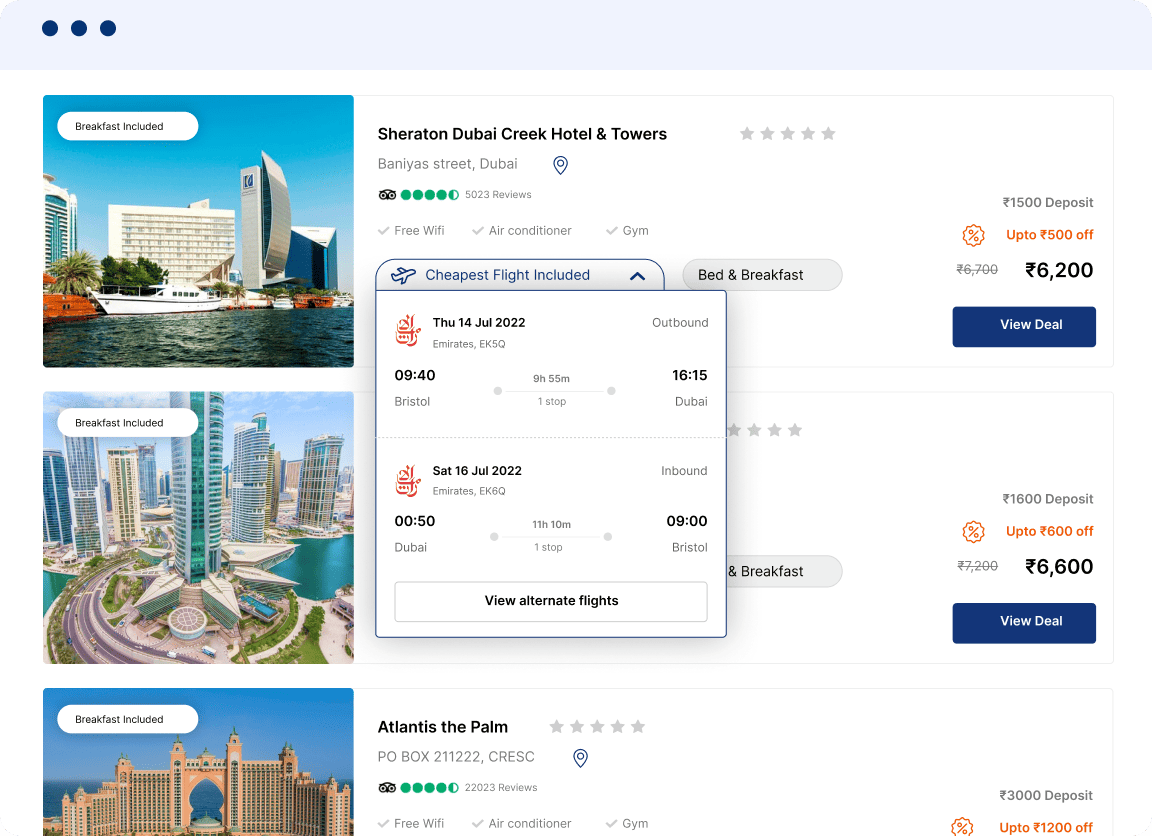
Task: Click the fifth star of Sheraton rating
Action: [x=828, y=134]
